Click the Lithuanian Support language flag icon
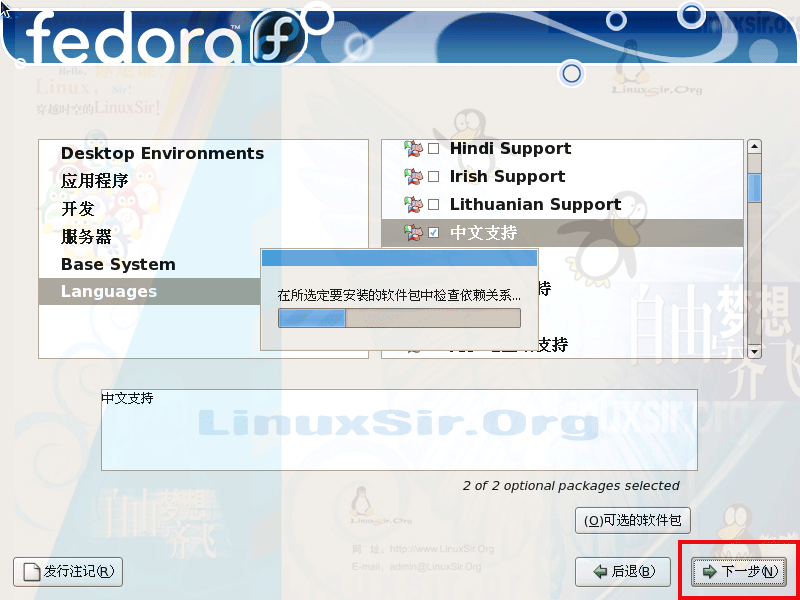The image size is (800, 600). 414,205
